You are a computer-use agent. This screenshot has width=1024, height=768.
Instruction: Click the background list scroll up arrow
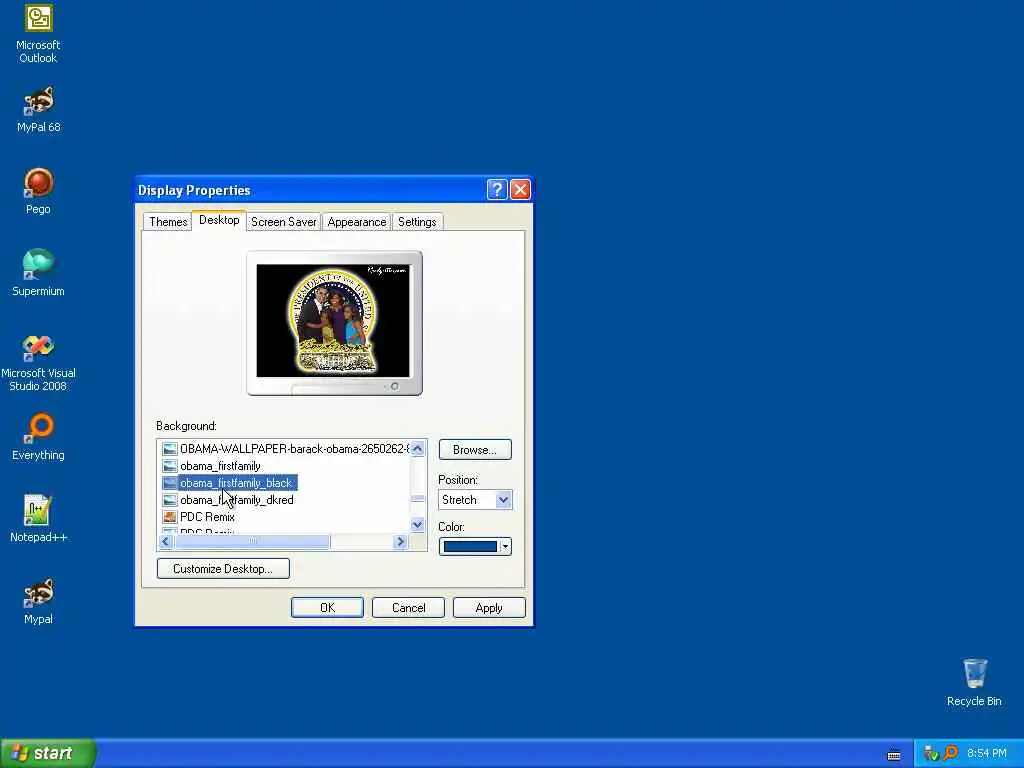click(x=418, y=449)
